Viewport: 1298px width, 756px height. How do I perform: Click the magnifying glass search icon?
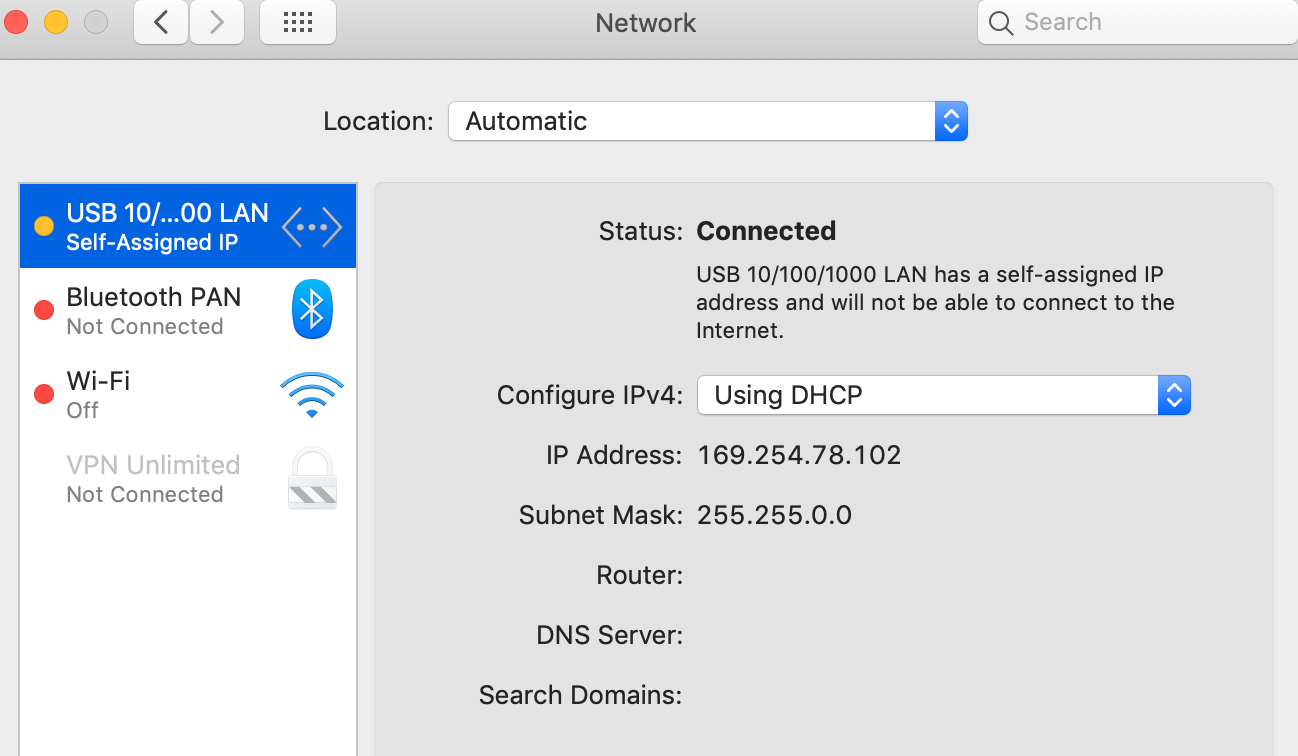tap(1001, 23)
